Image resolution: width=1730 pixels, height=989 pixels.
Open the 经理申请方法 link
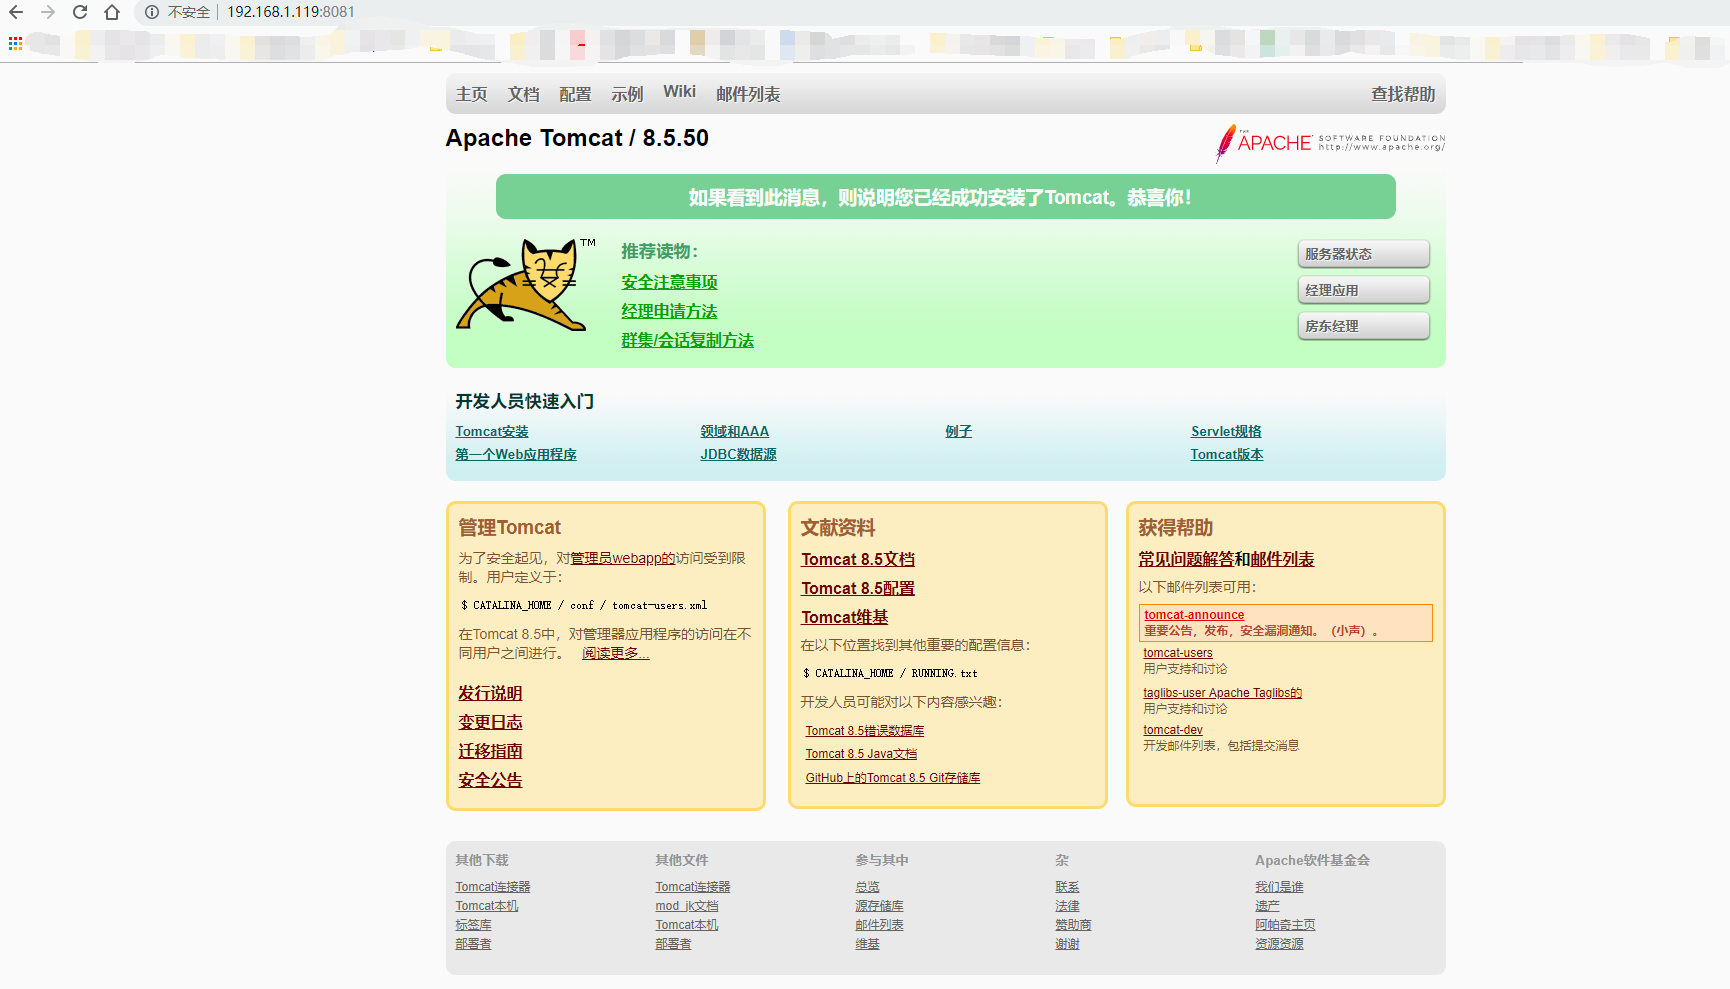[669, 311]
